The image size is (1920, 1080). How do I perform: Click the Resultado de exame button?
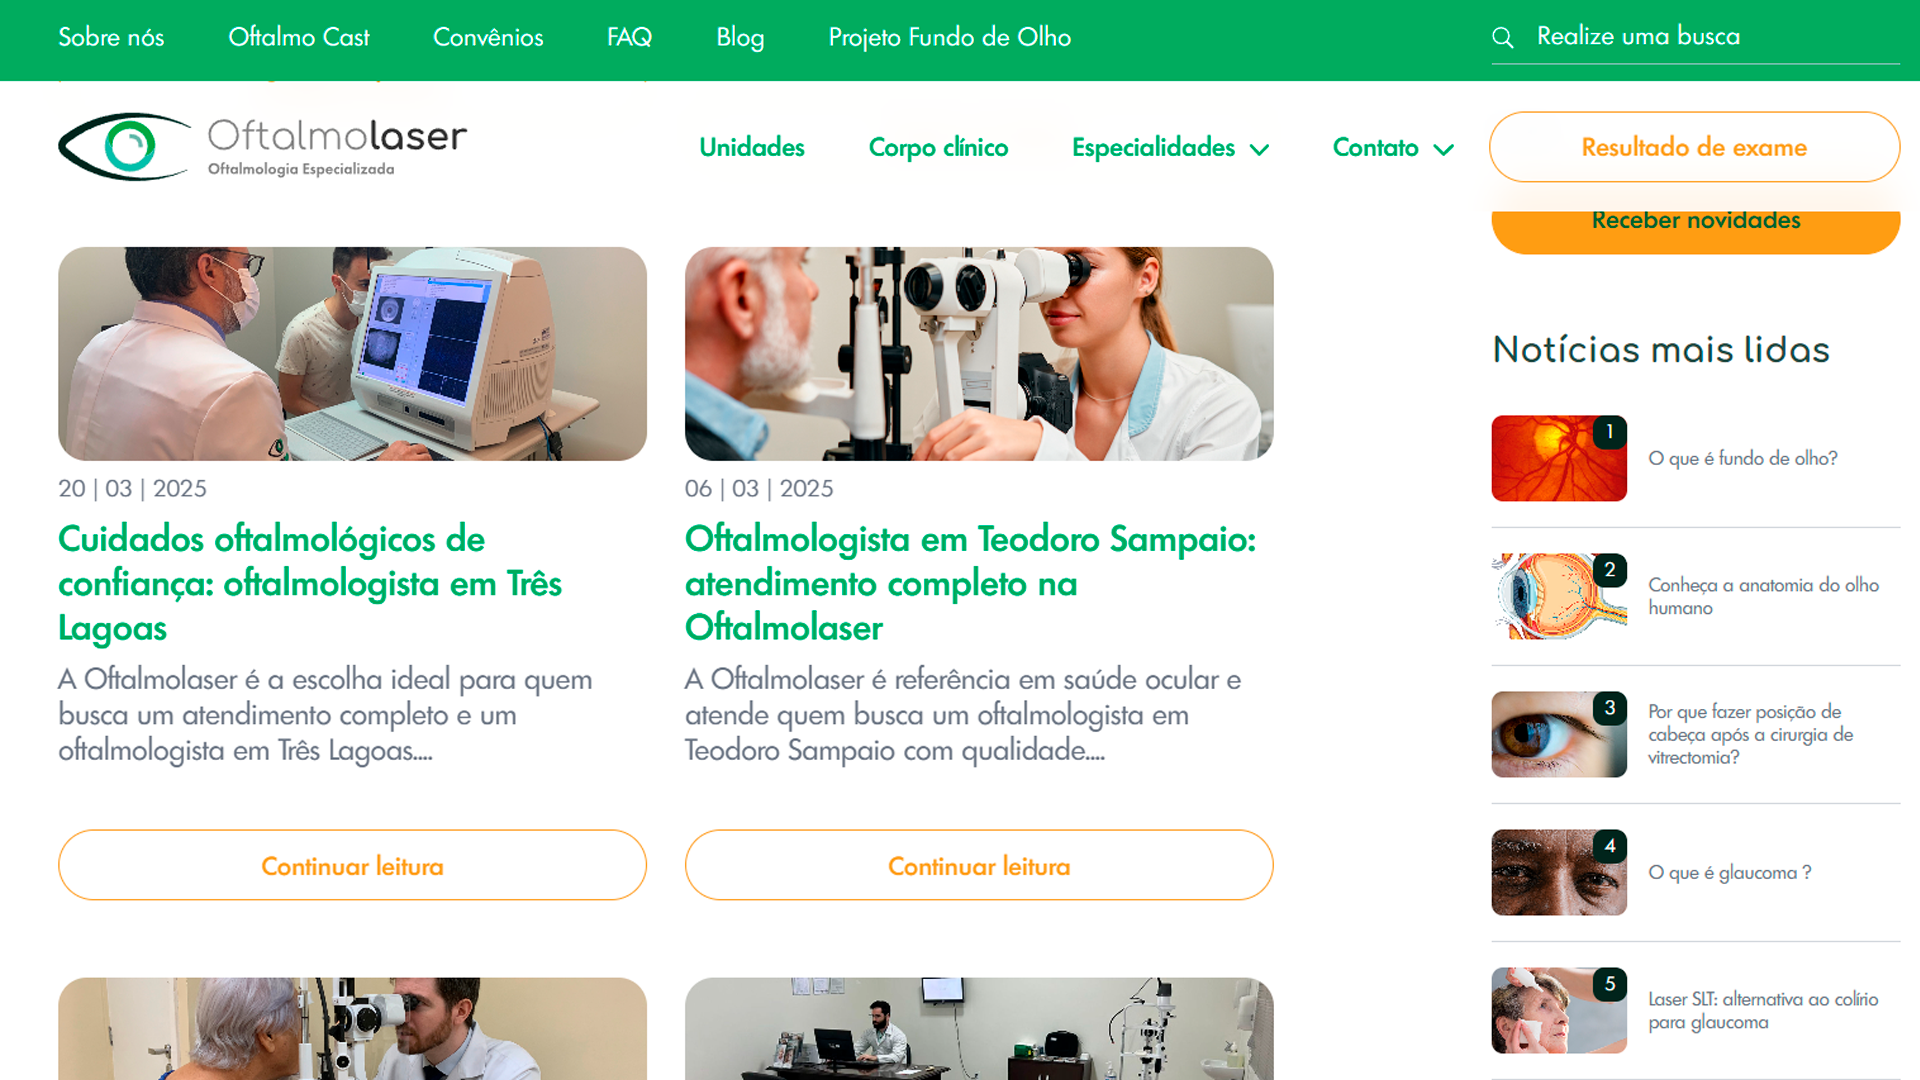point(1694,147)
